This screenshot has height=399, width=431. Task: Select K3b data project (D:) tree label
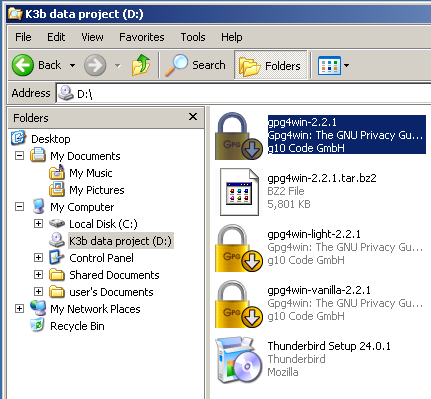pyautogui.click(x=120, y=241)
